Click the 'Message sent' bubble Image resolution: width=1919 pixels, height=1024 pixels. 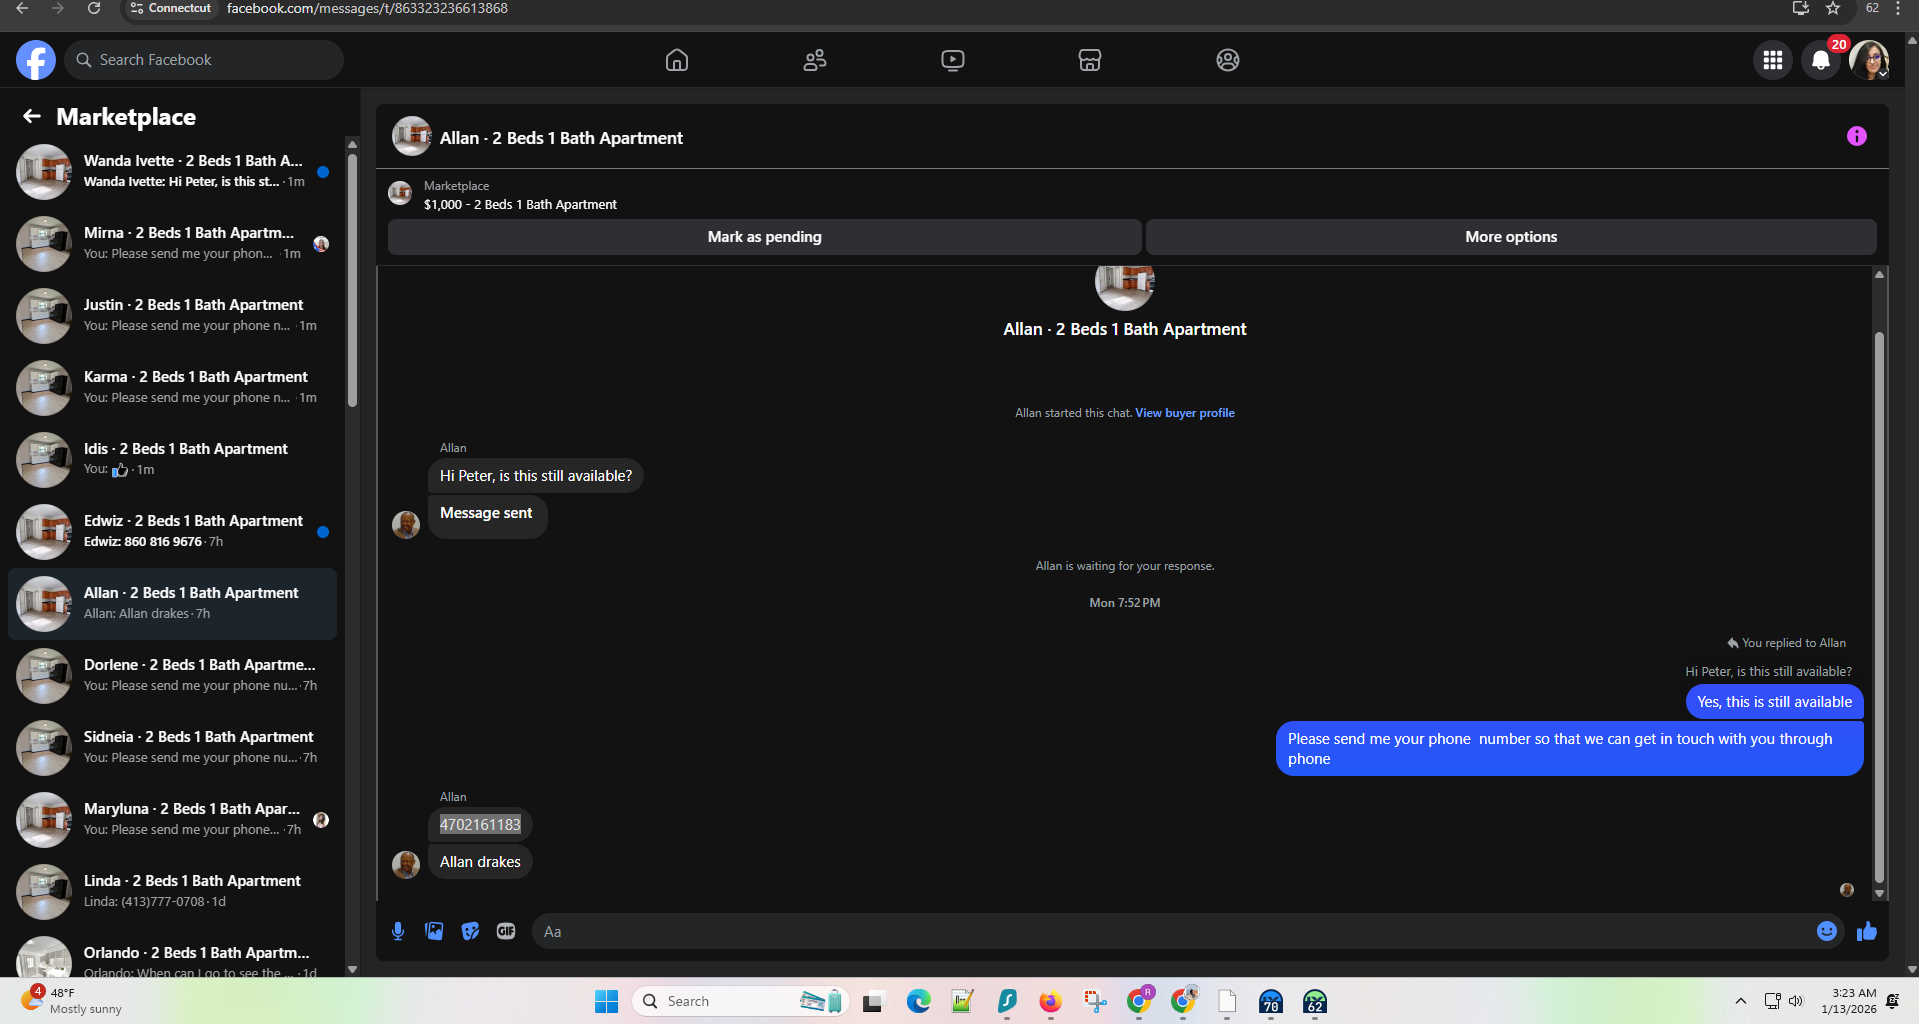487,516
